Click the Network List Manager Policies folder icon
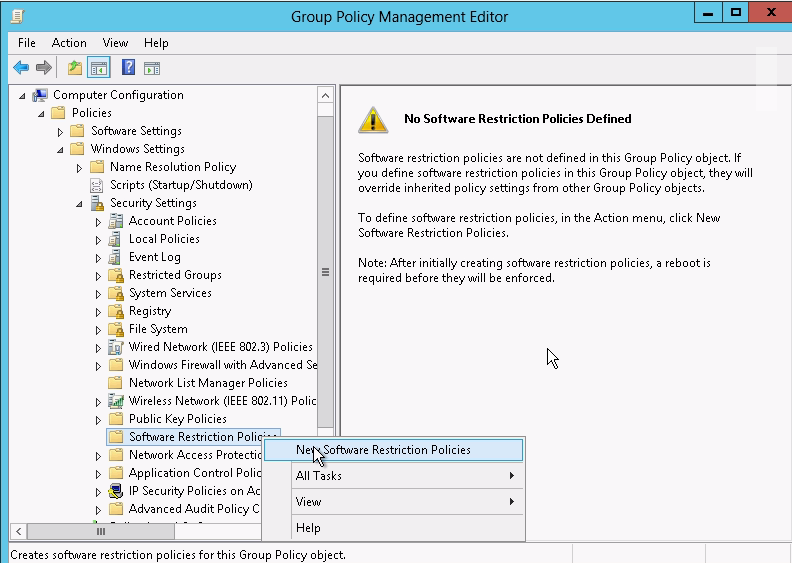Image resolution: width=792 pixels, height=563 pixels. [x=116, y=383]
